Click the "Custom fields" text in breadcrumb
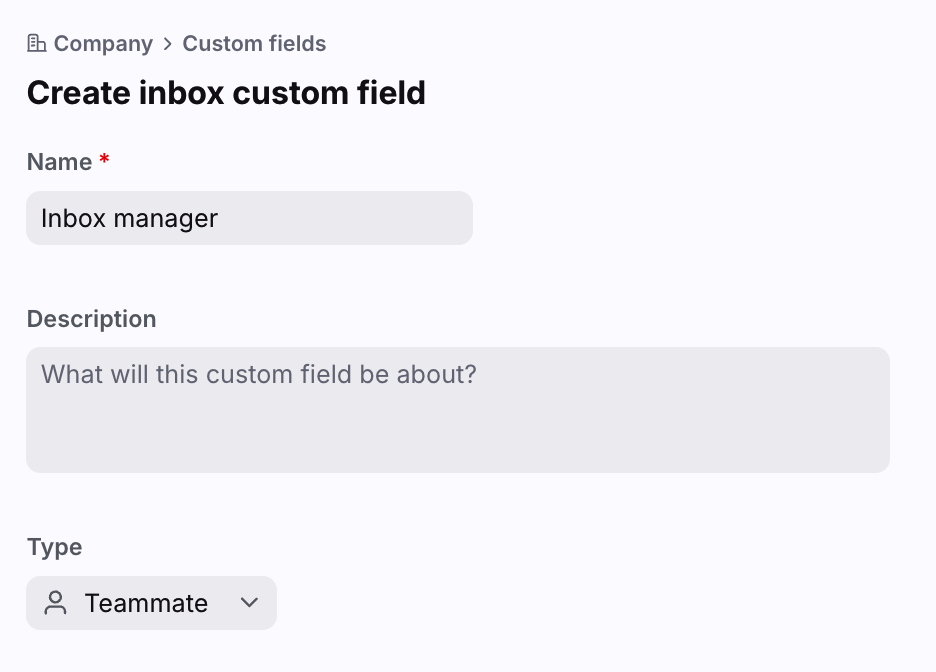Image resolution: width=936 pixels, height=672 pixels. point(254,44)
